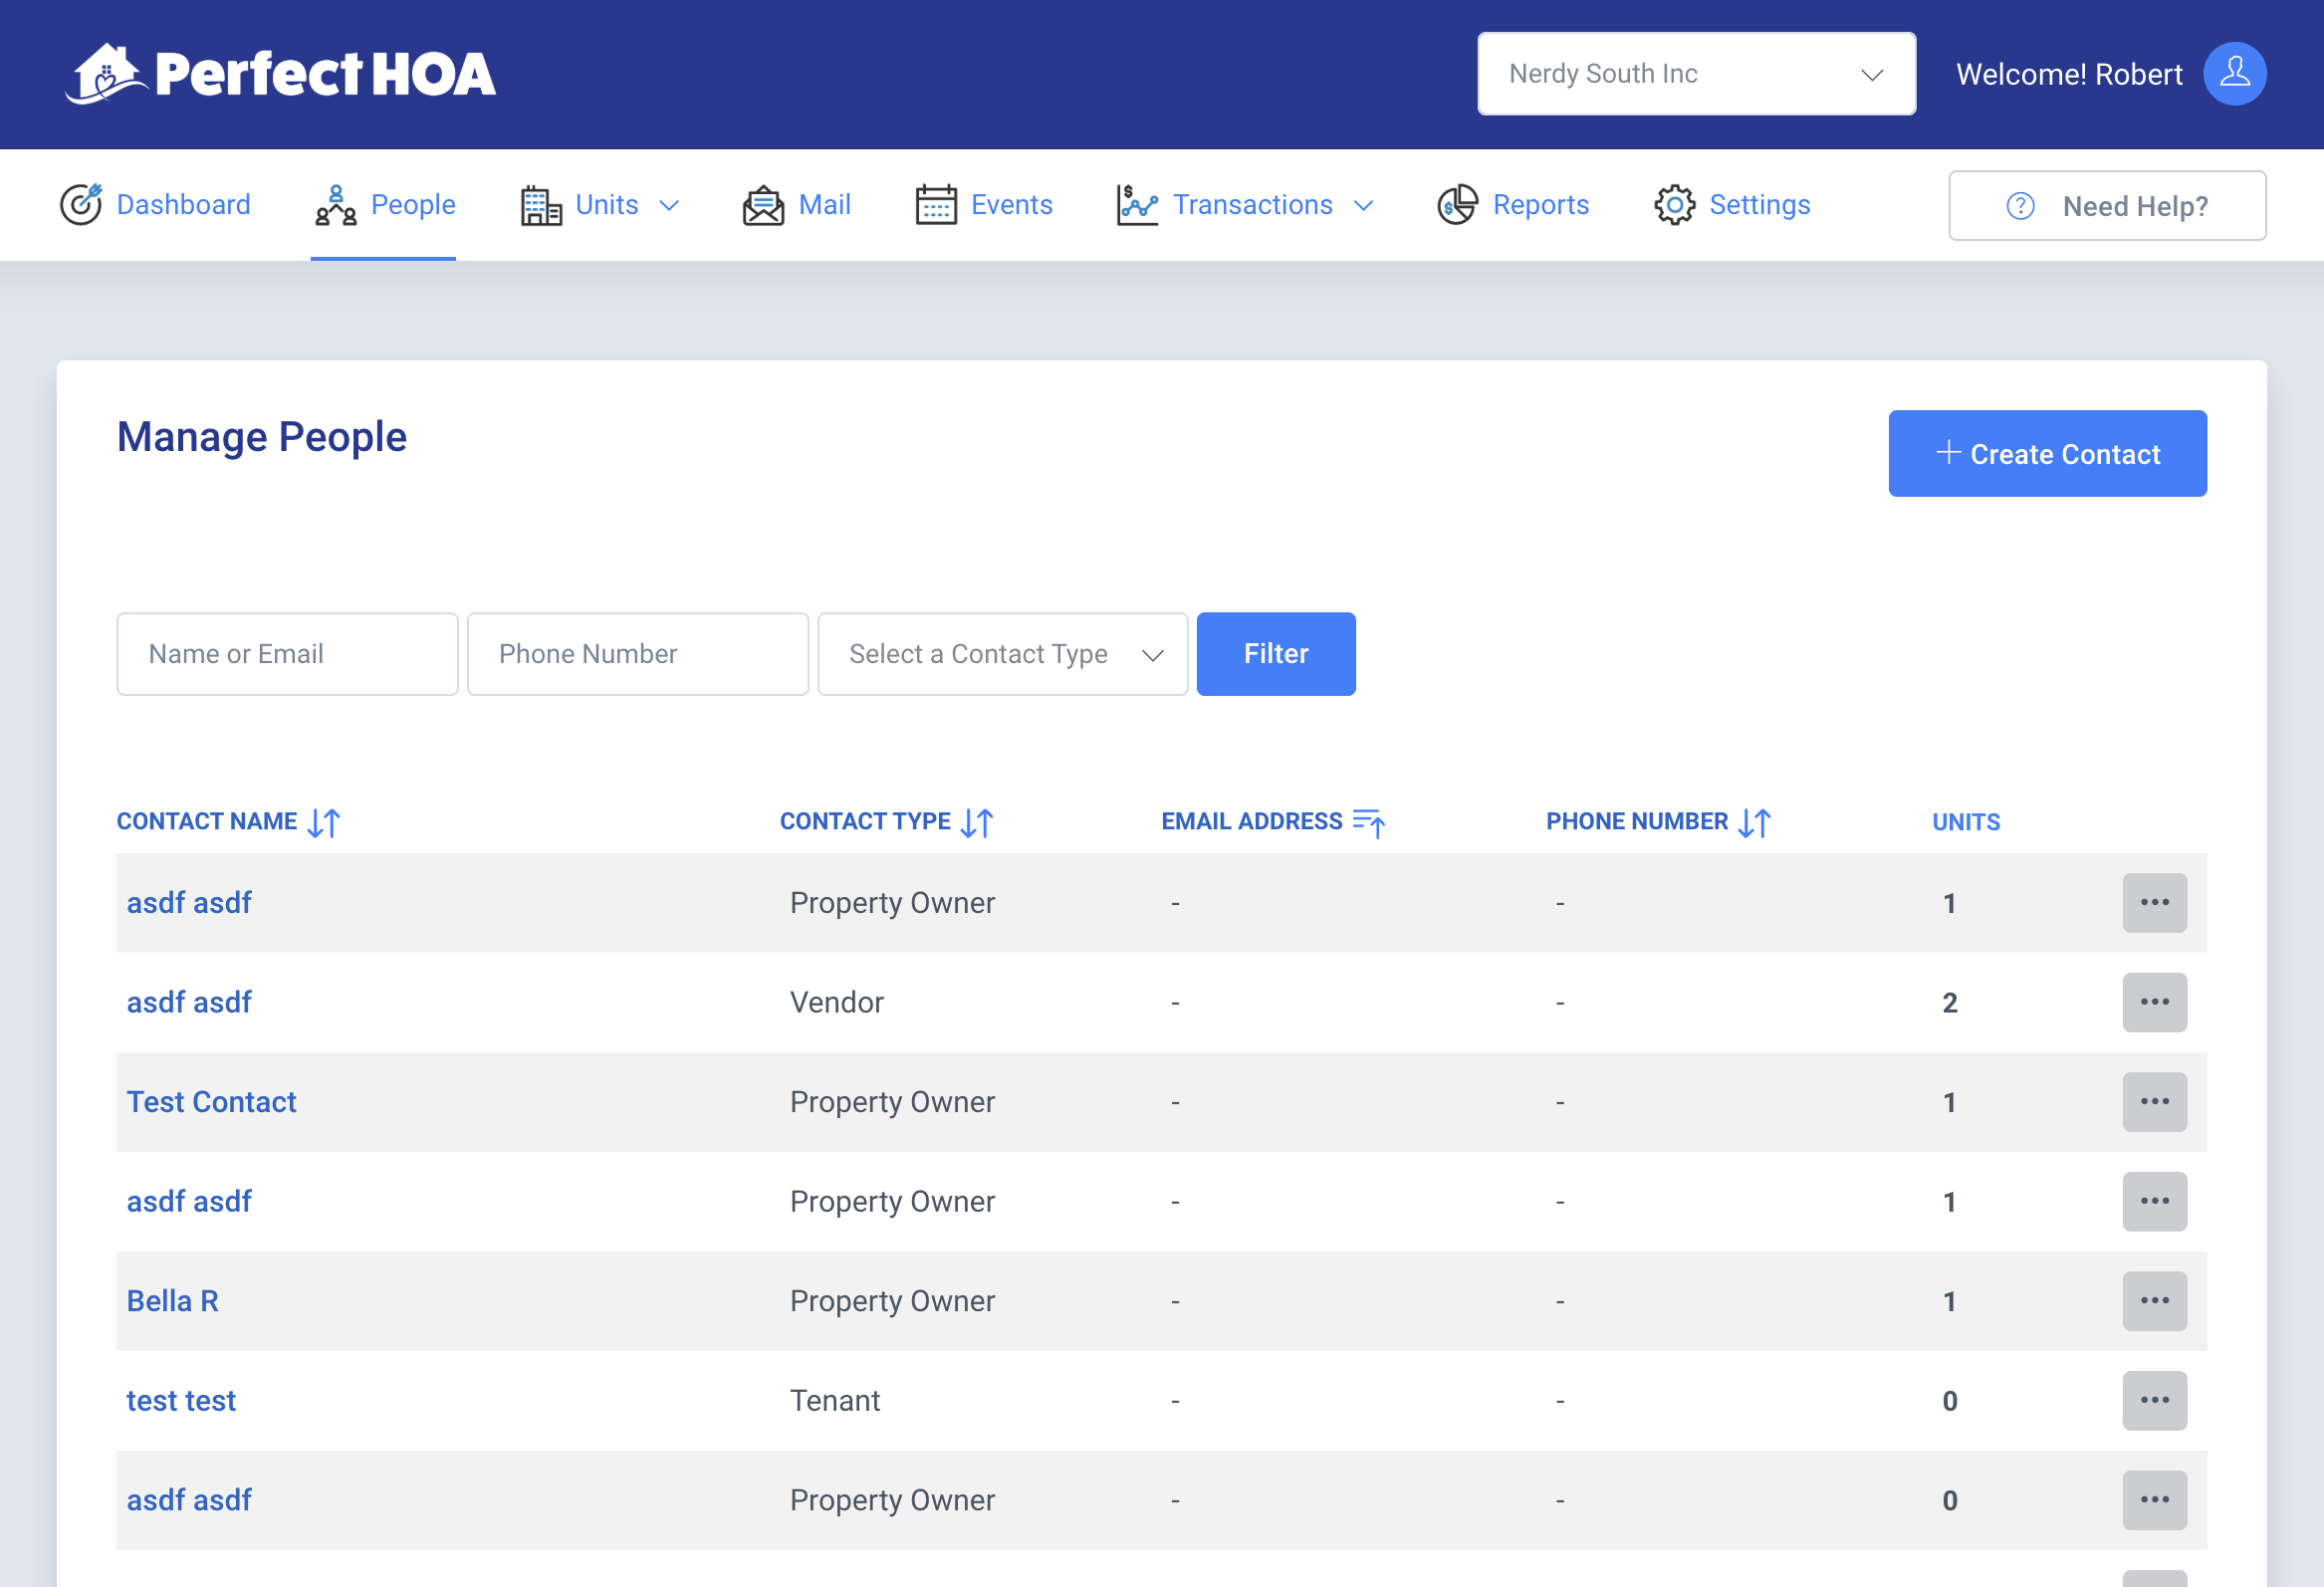Click inside the Name or Email field
Screen dimensions: 2324x1587
click(287, 654)
